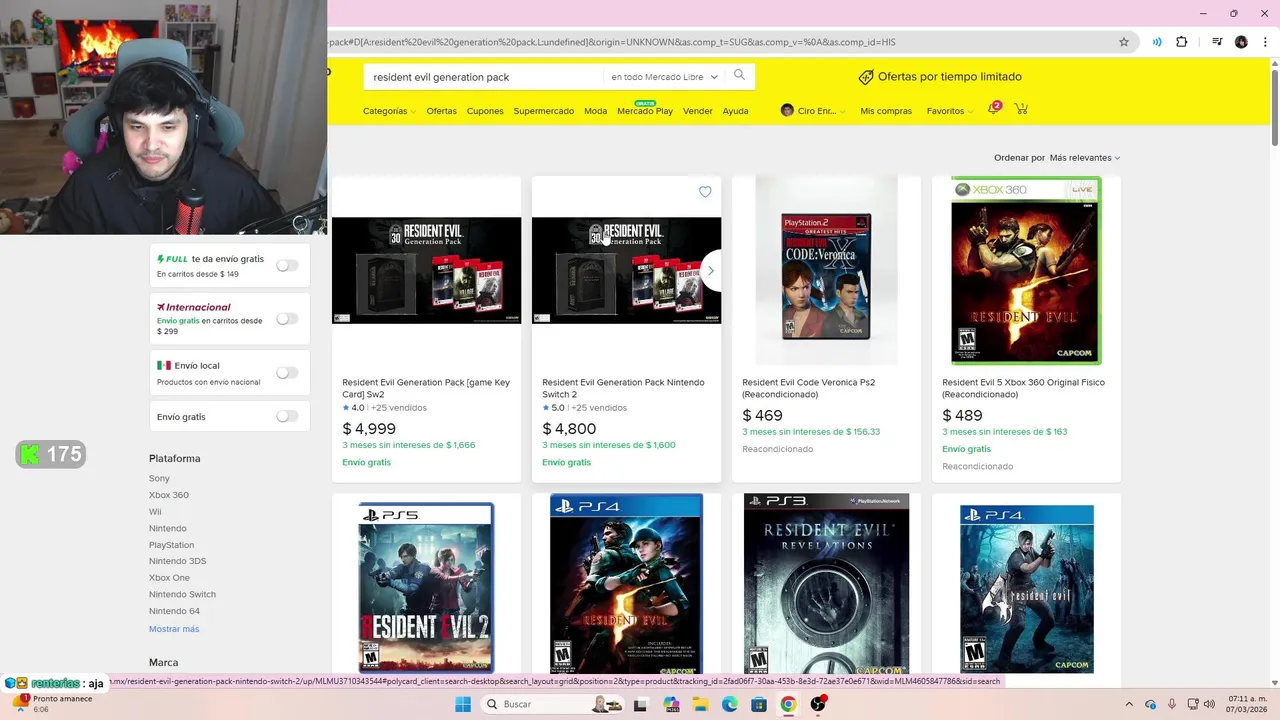Image resolution: width=1280 pixels, height=720 pixels.
Task: Open Microsoft Store from the taskbar
Action: coord(759,704)
